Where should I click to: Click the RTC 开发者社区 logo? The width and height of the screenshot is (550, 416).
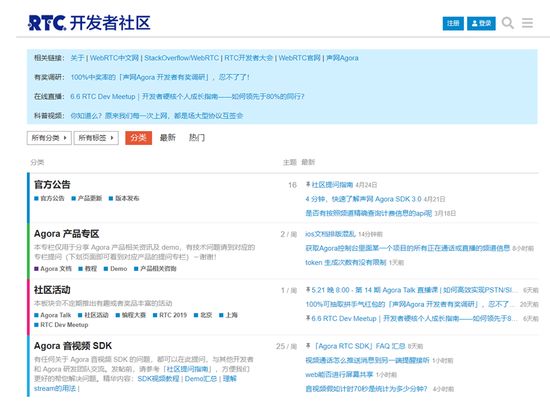89,23
